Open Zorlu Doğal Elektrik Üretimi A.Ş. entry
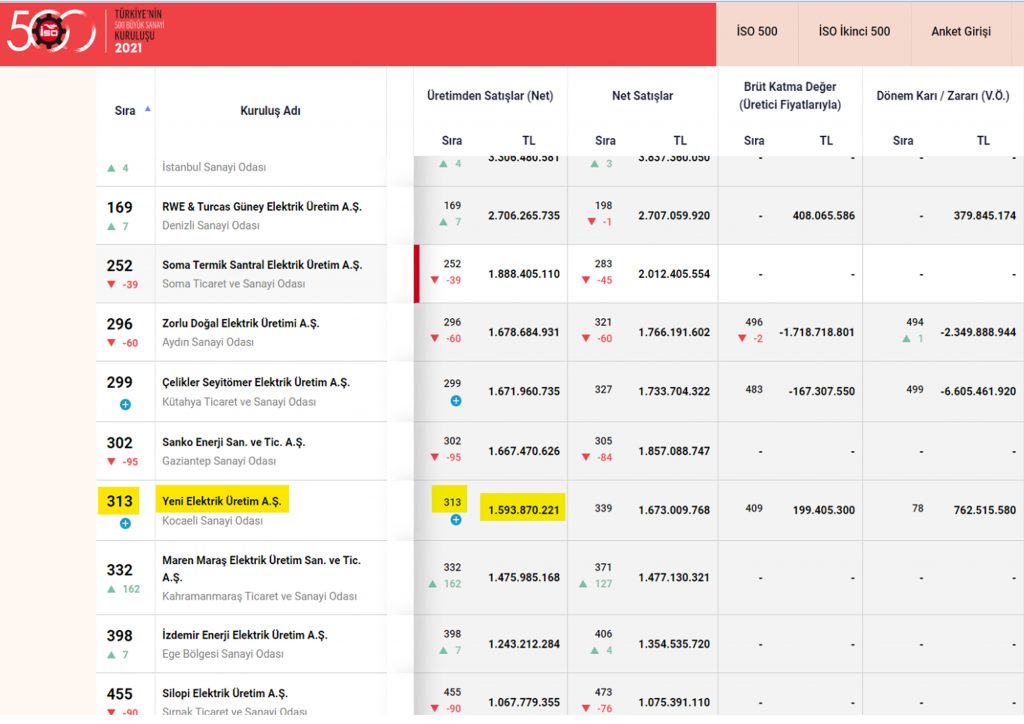The image size is (1024, 724). (241, 324)
